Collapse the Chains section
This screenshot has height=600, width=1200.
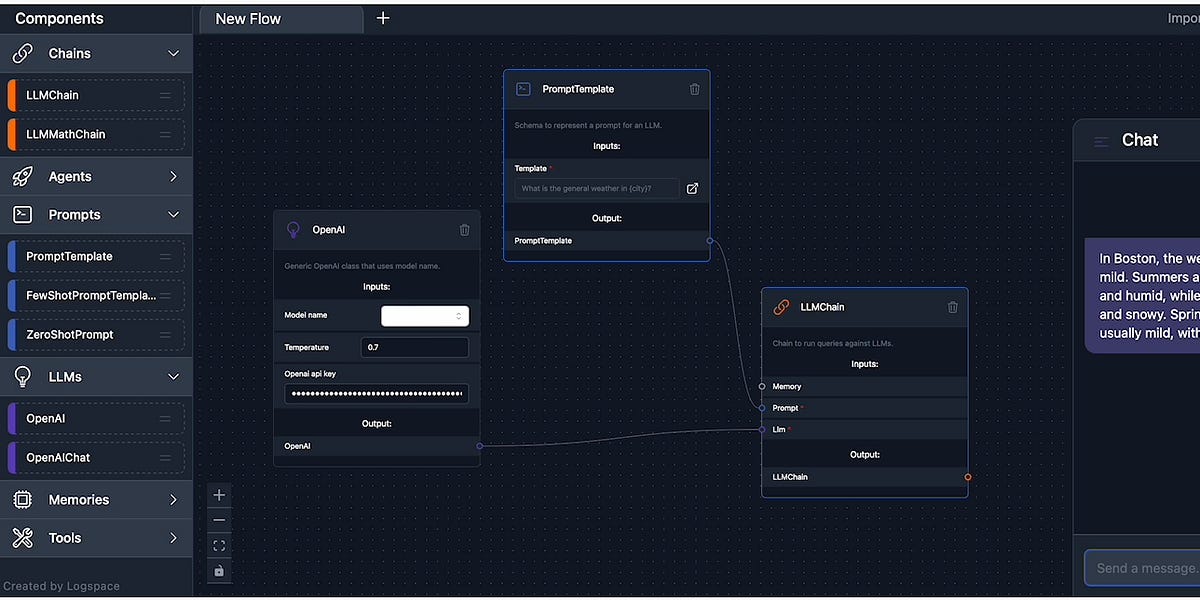pos(173,53)
